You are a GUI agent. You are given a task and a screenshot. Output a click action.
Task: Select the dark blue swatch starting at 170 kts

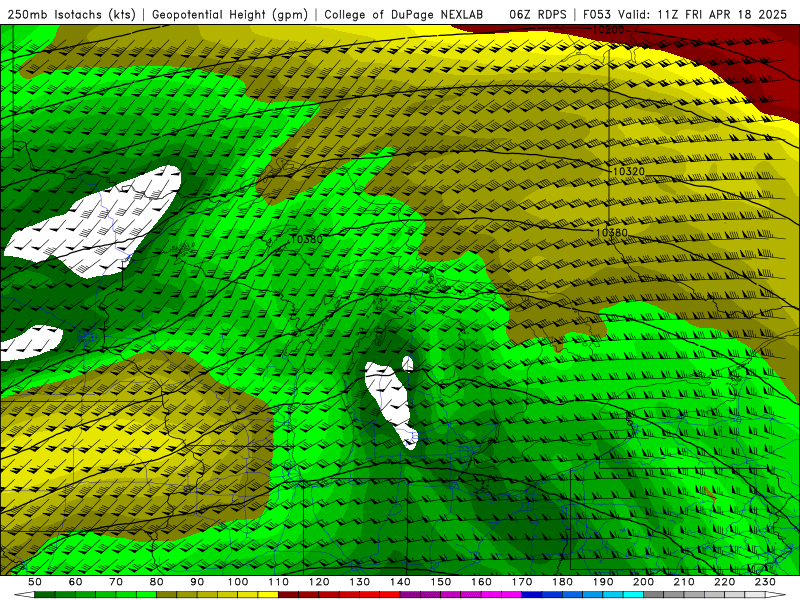(532, 594)
